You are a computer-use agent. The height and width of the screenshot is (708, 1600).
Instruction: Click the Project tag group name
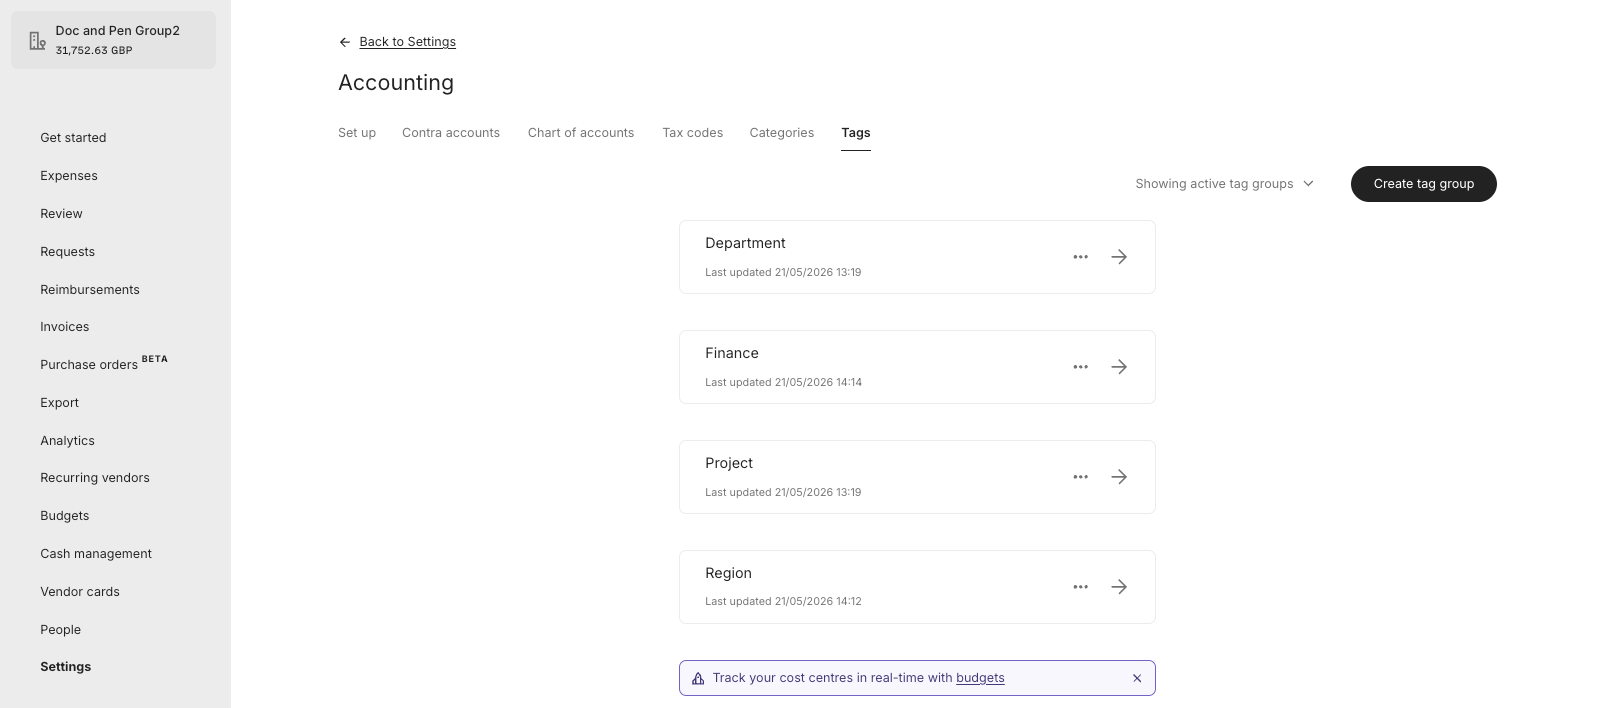(x=729, y=463)
